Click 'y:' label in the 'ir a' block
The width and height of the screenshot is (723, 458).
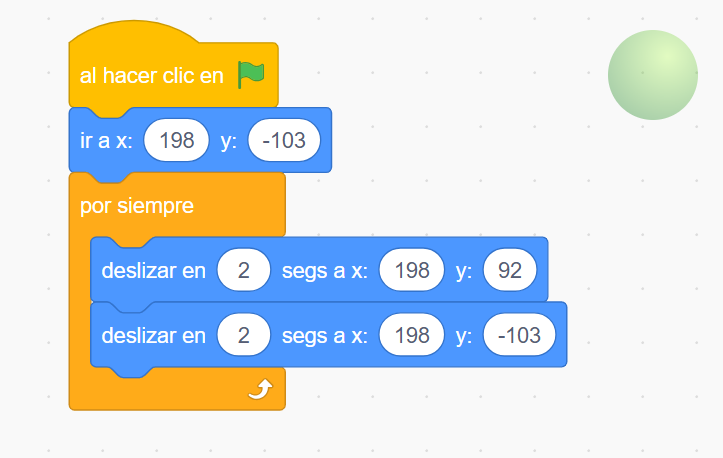pyautogui.click(x=229, y=142)
